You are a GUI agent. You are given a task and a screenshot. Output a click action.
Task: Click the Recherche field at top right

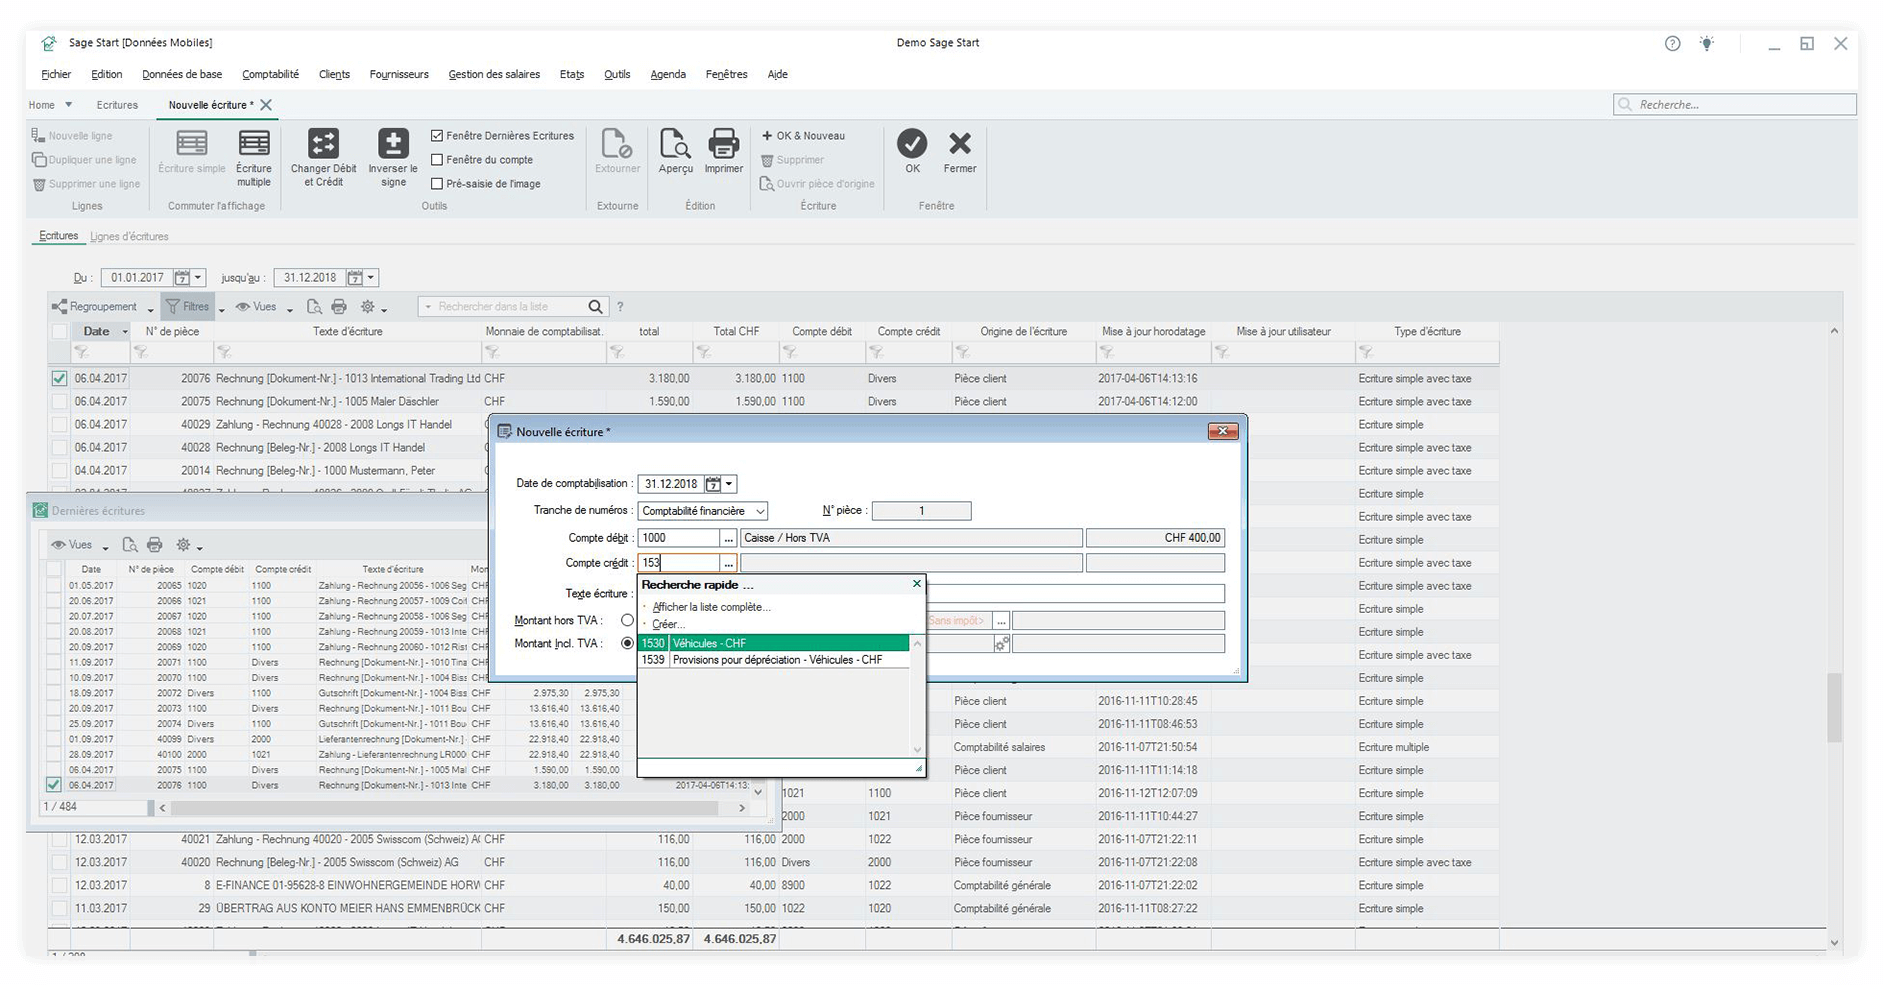pos(1735,104)
